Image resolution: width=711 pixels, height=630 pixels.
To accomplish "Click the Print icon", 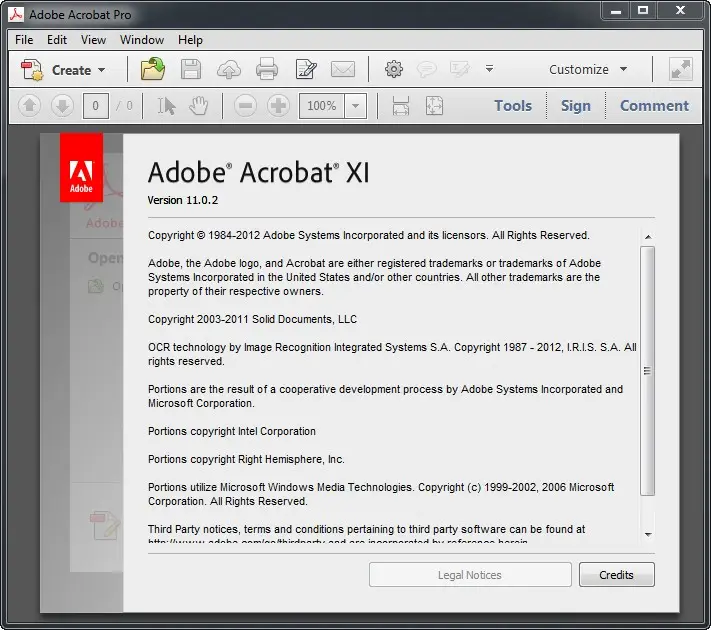I will pyautogui.click(x=267, y=69).
